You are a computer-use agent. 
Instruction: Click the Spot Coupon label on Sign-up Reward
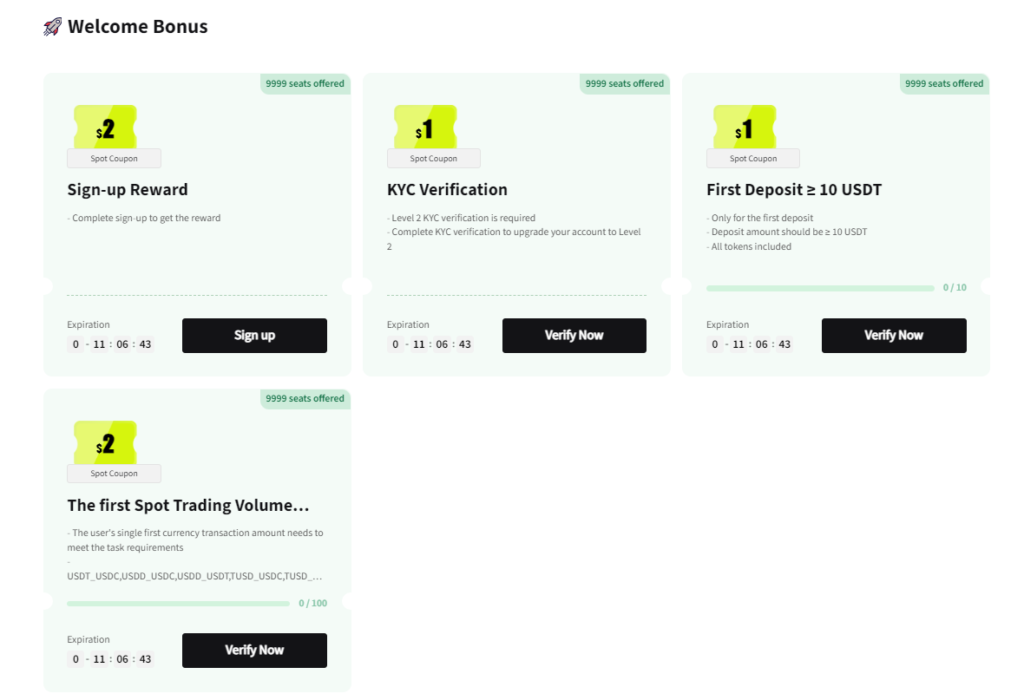tap(114, 158)
